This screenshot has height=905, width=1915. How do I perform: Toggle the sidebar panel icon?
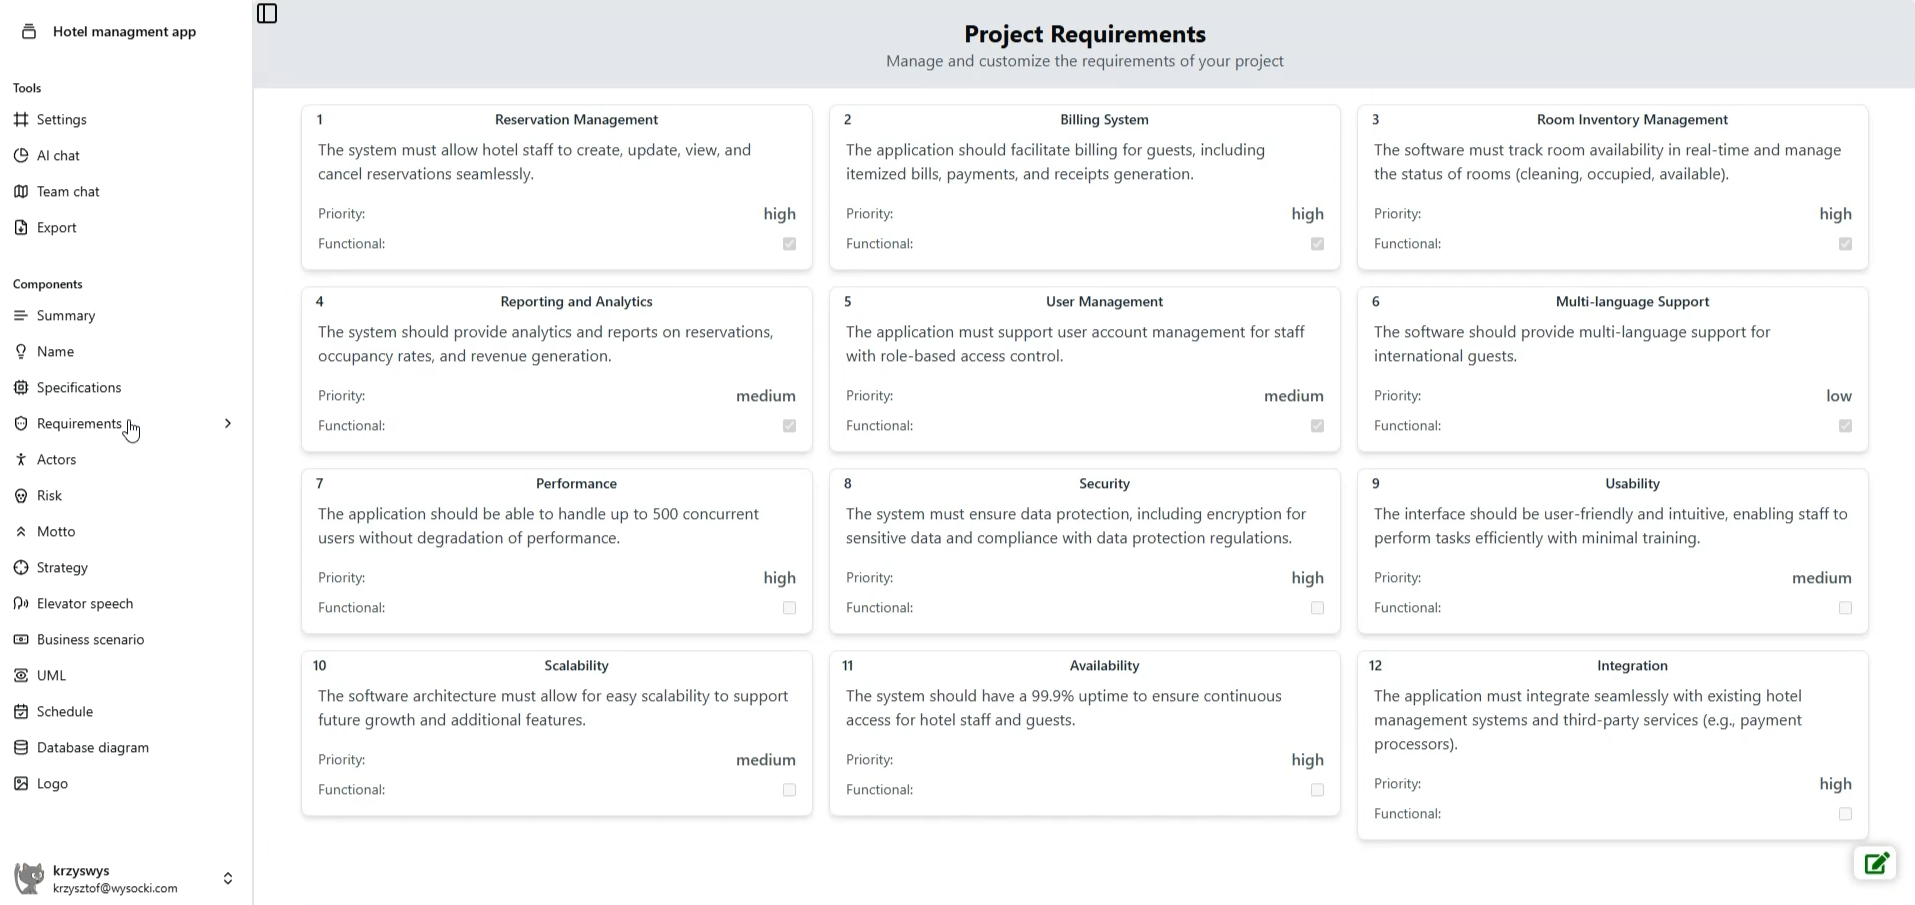267,14
